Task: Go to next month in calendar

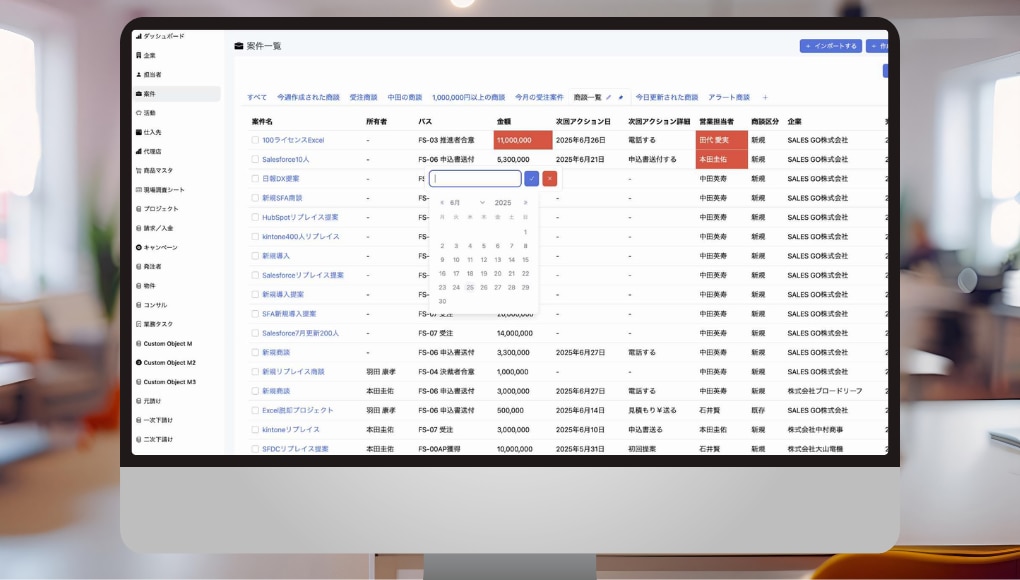Action: [x=526, y=202]
